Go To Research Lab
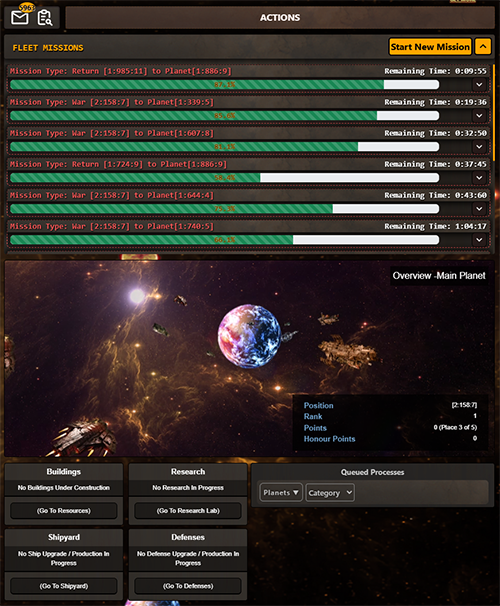Screen dimensions: 500x606 tap(188, 511)
